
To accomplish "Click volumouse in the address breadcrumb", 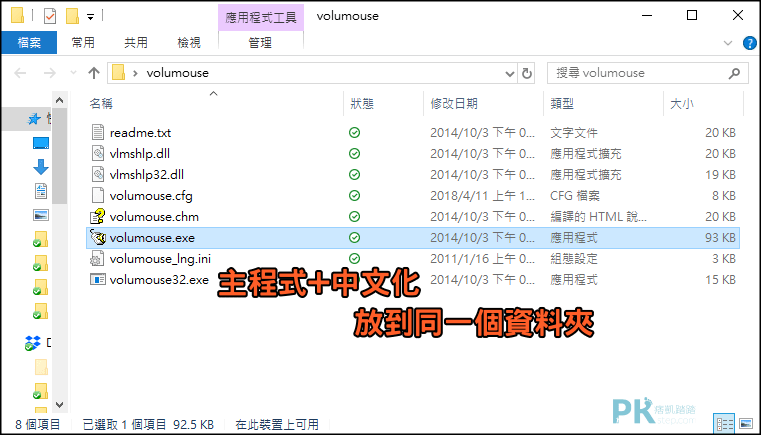I will point(178,73).
